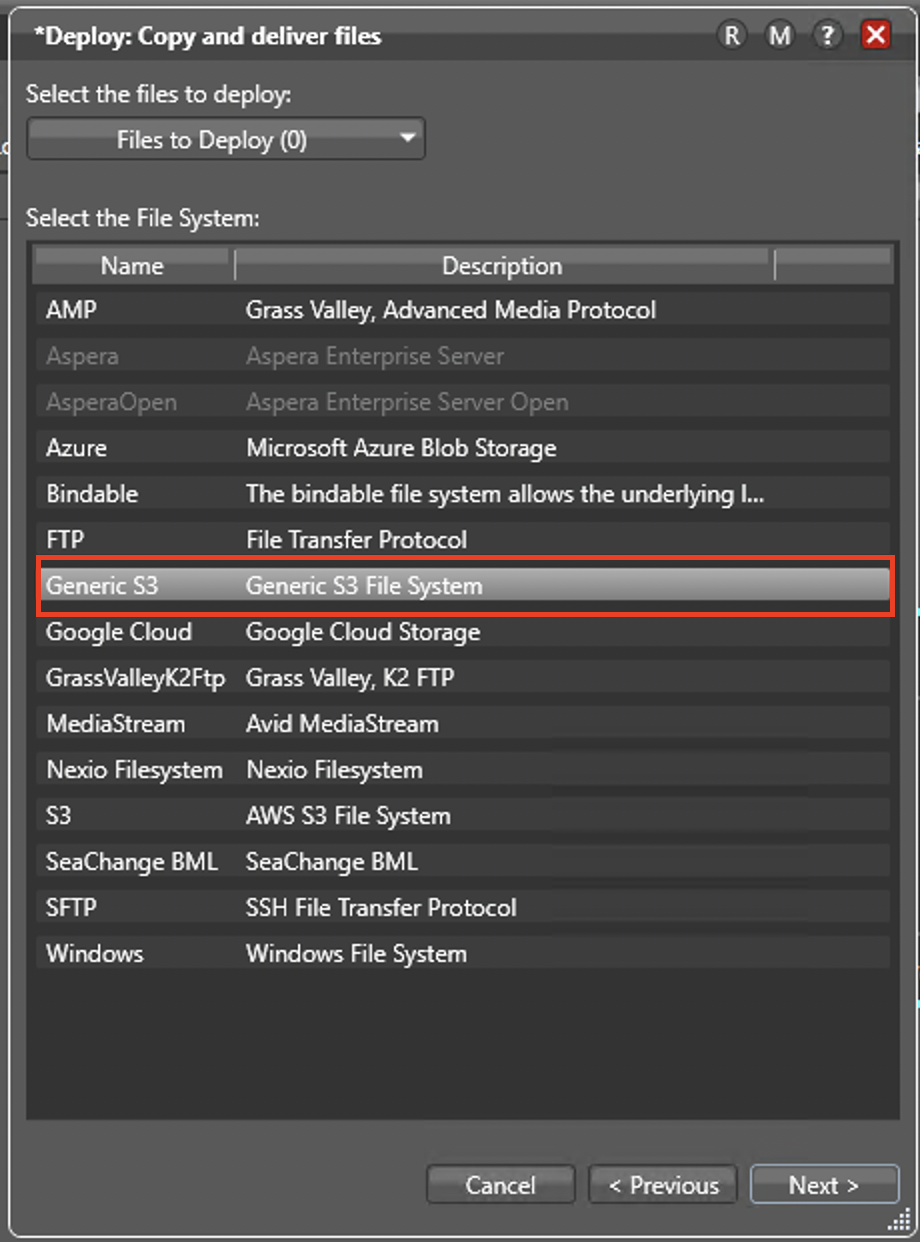
Task: Sort by the Description column header
Action: [x=503, y=266]
